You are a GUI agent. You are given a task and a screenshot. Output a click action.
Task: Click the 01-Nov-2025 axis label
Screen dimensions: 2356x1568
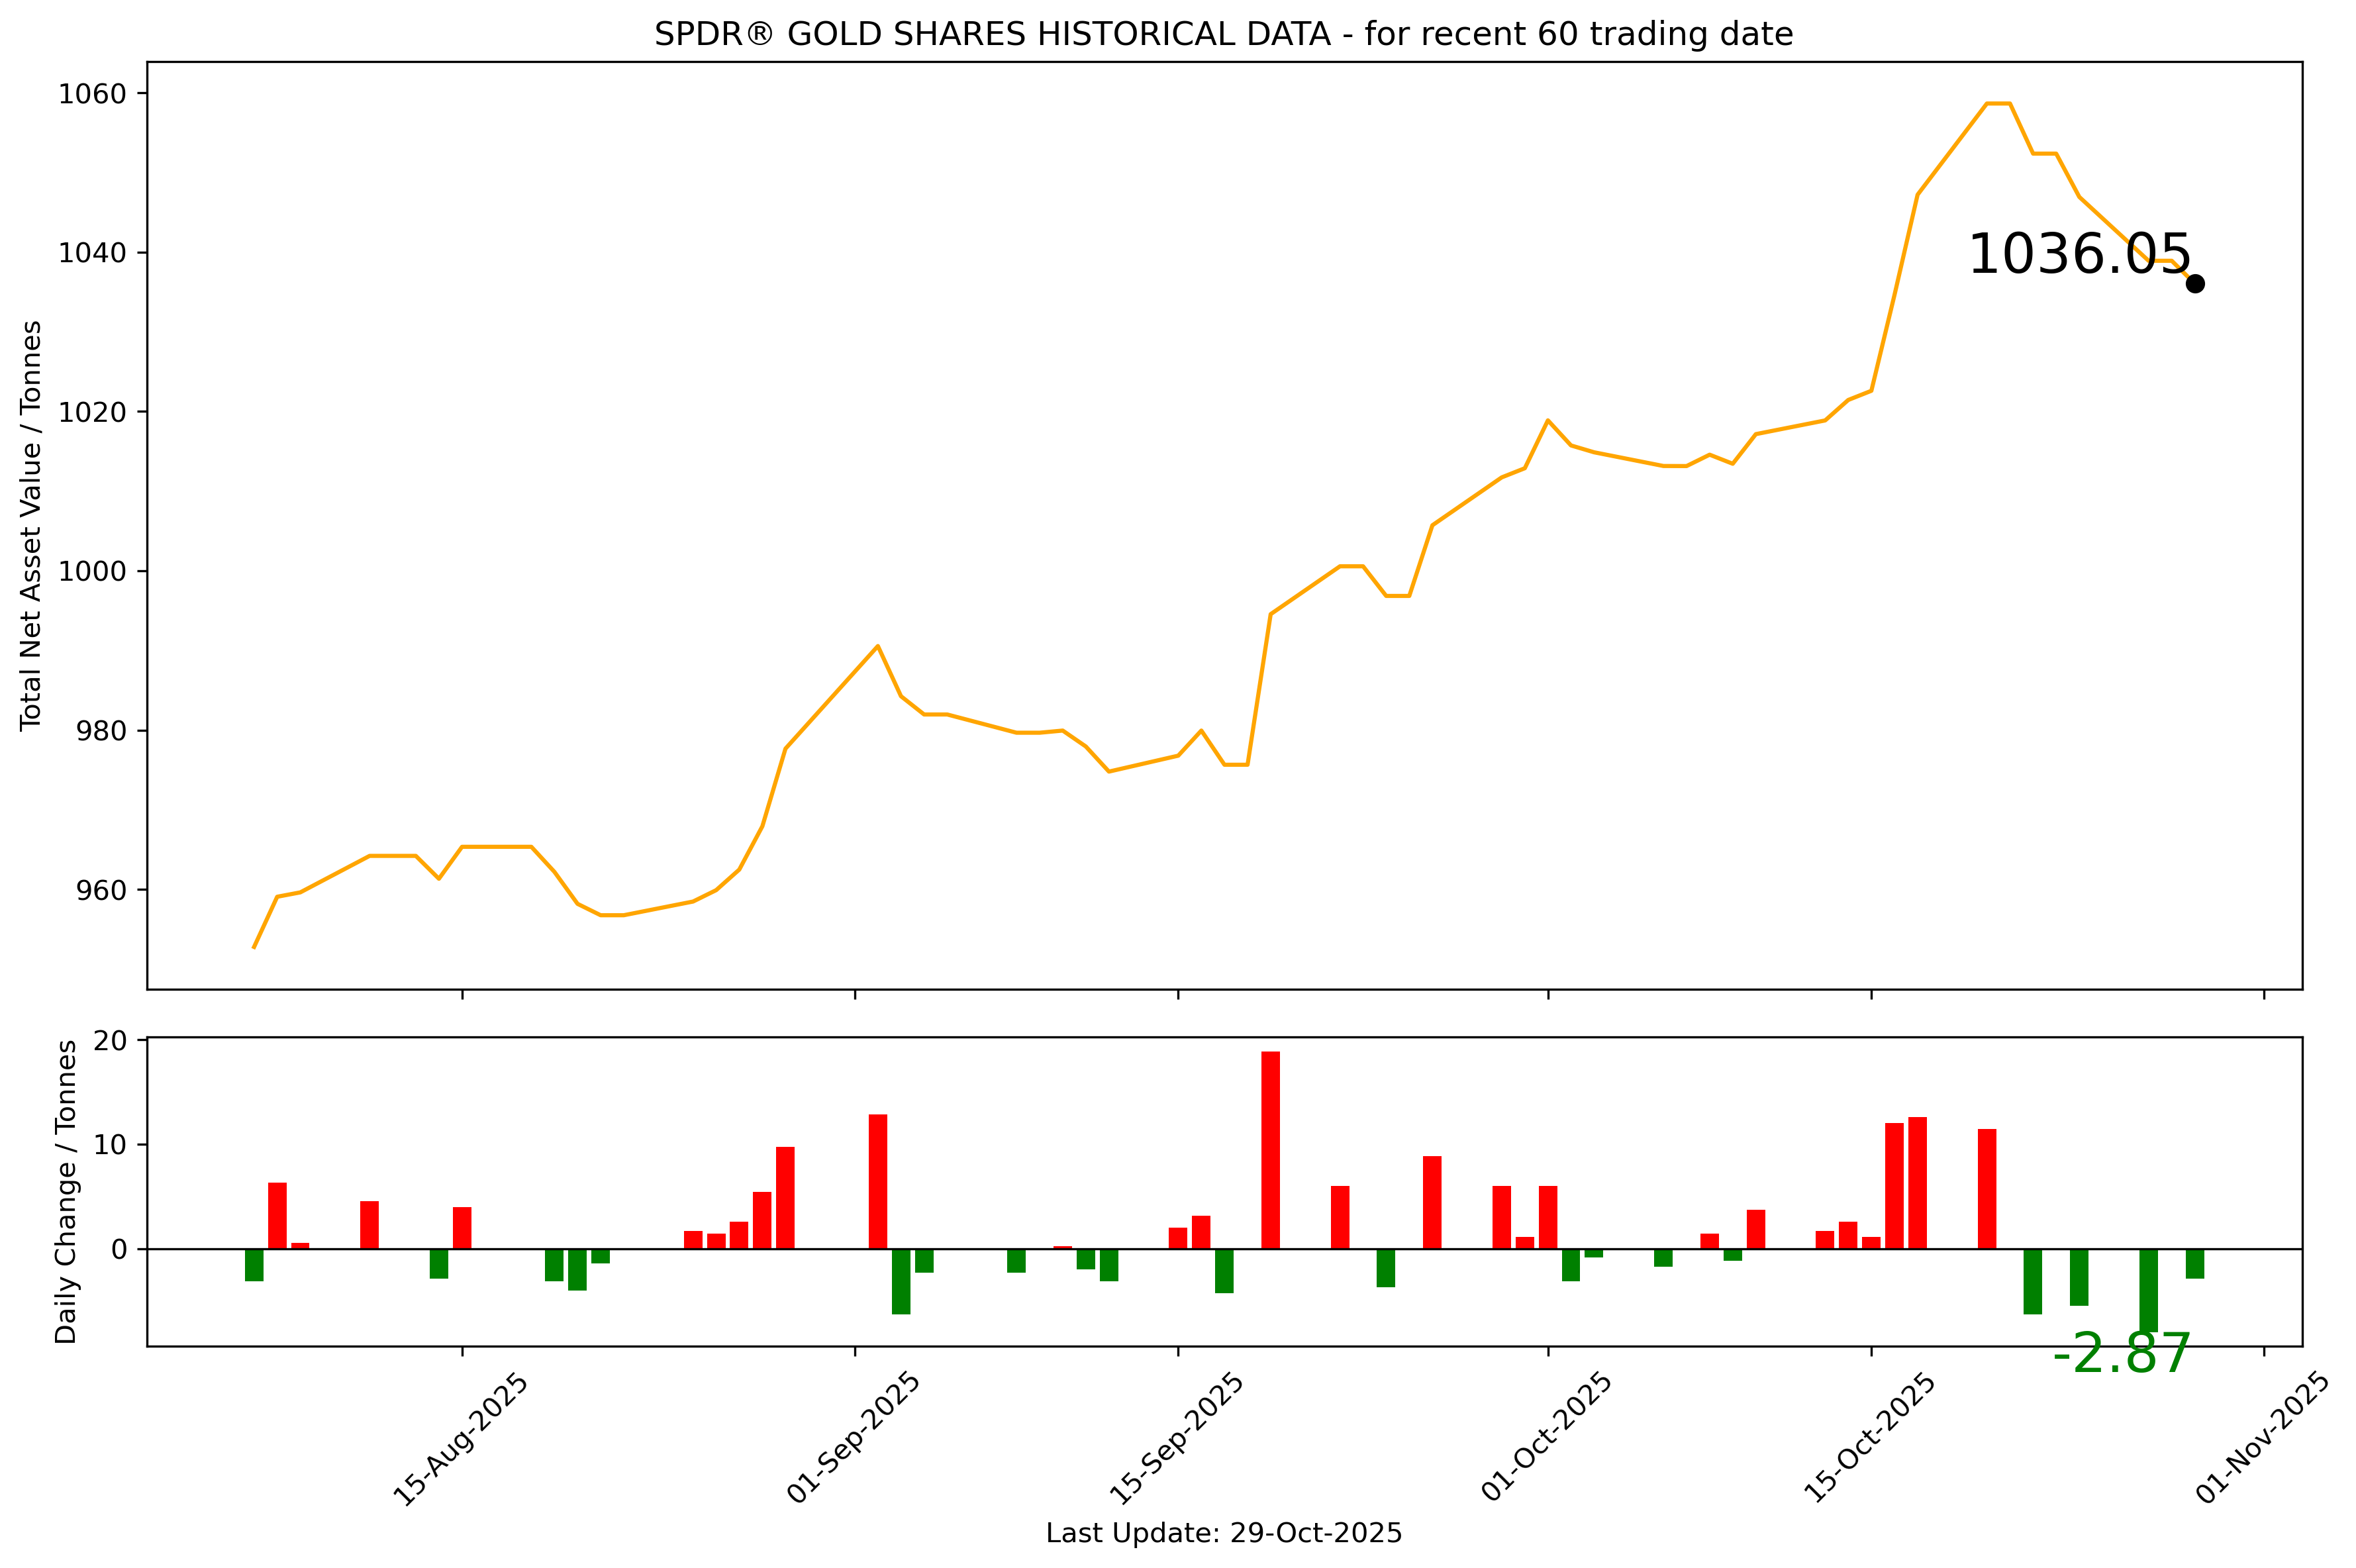pyautogui.click(x=2263, y=1439)
